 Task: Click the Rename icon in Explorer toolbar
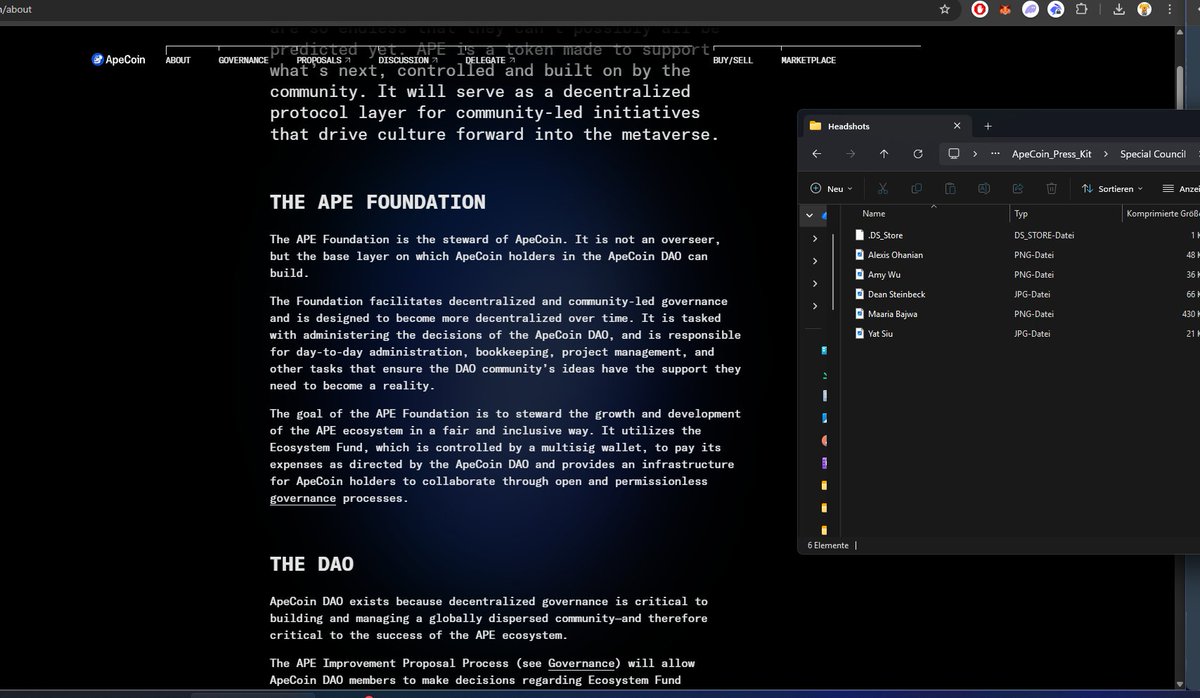[984, 188]
